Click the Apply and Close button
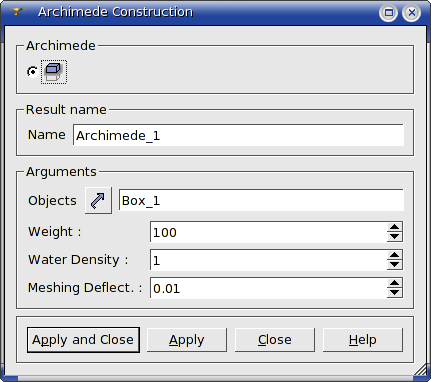Viewport: 431px width, 382px height. pos(83,340)
